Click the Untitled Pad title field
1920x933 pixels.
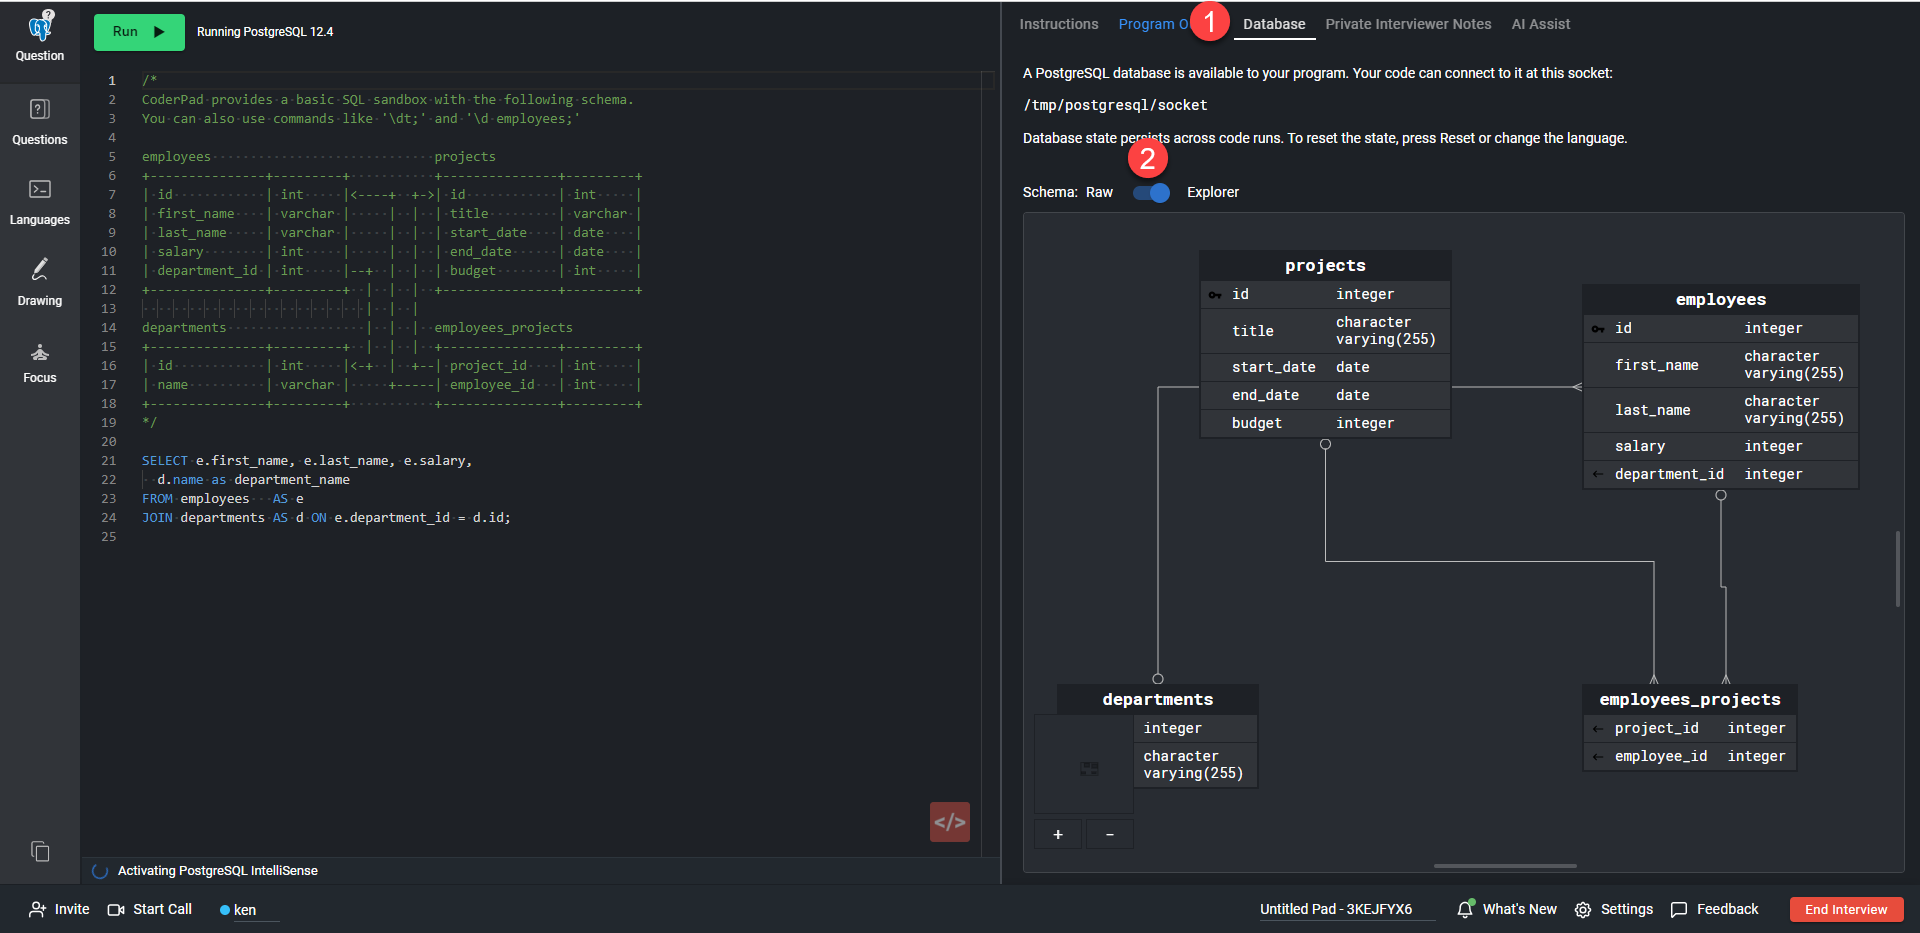pyautogui.click(x=1336, y=909)
